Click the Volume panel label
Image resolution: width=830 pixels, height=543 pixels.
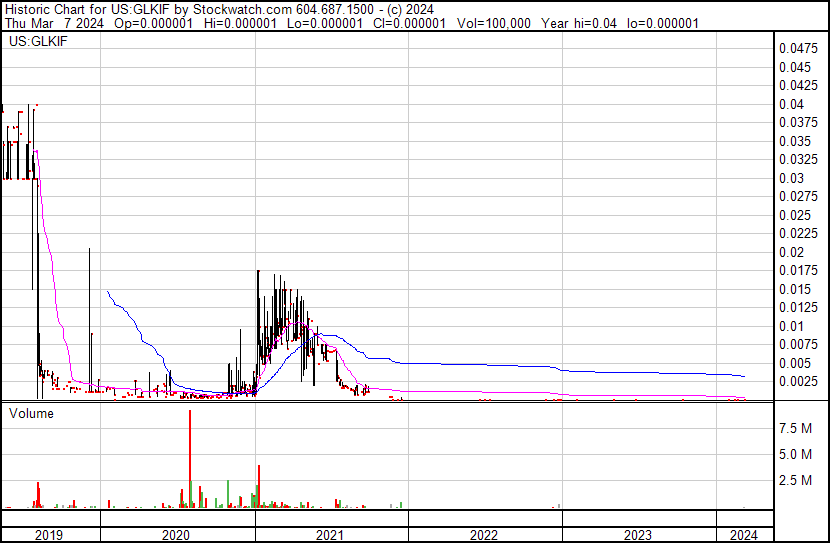(x=30, y=413)
